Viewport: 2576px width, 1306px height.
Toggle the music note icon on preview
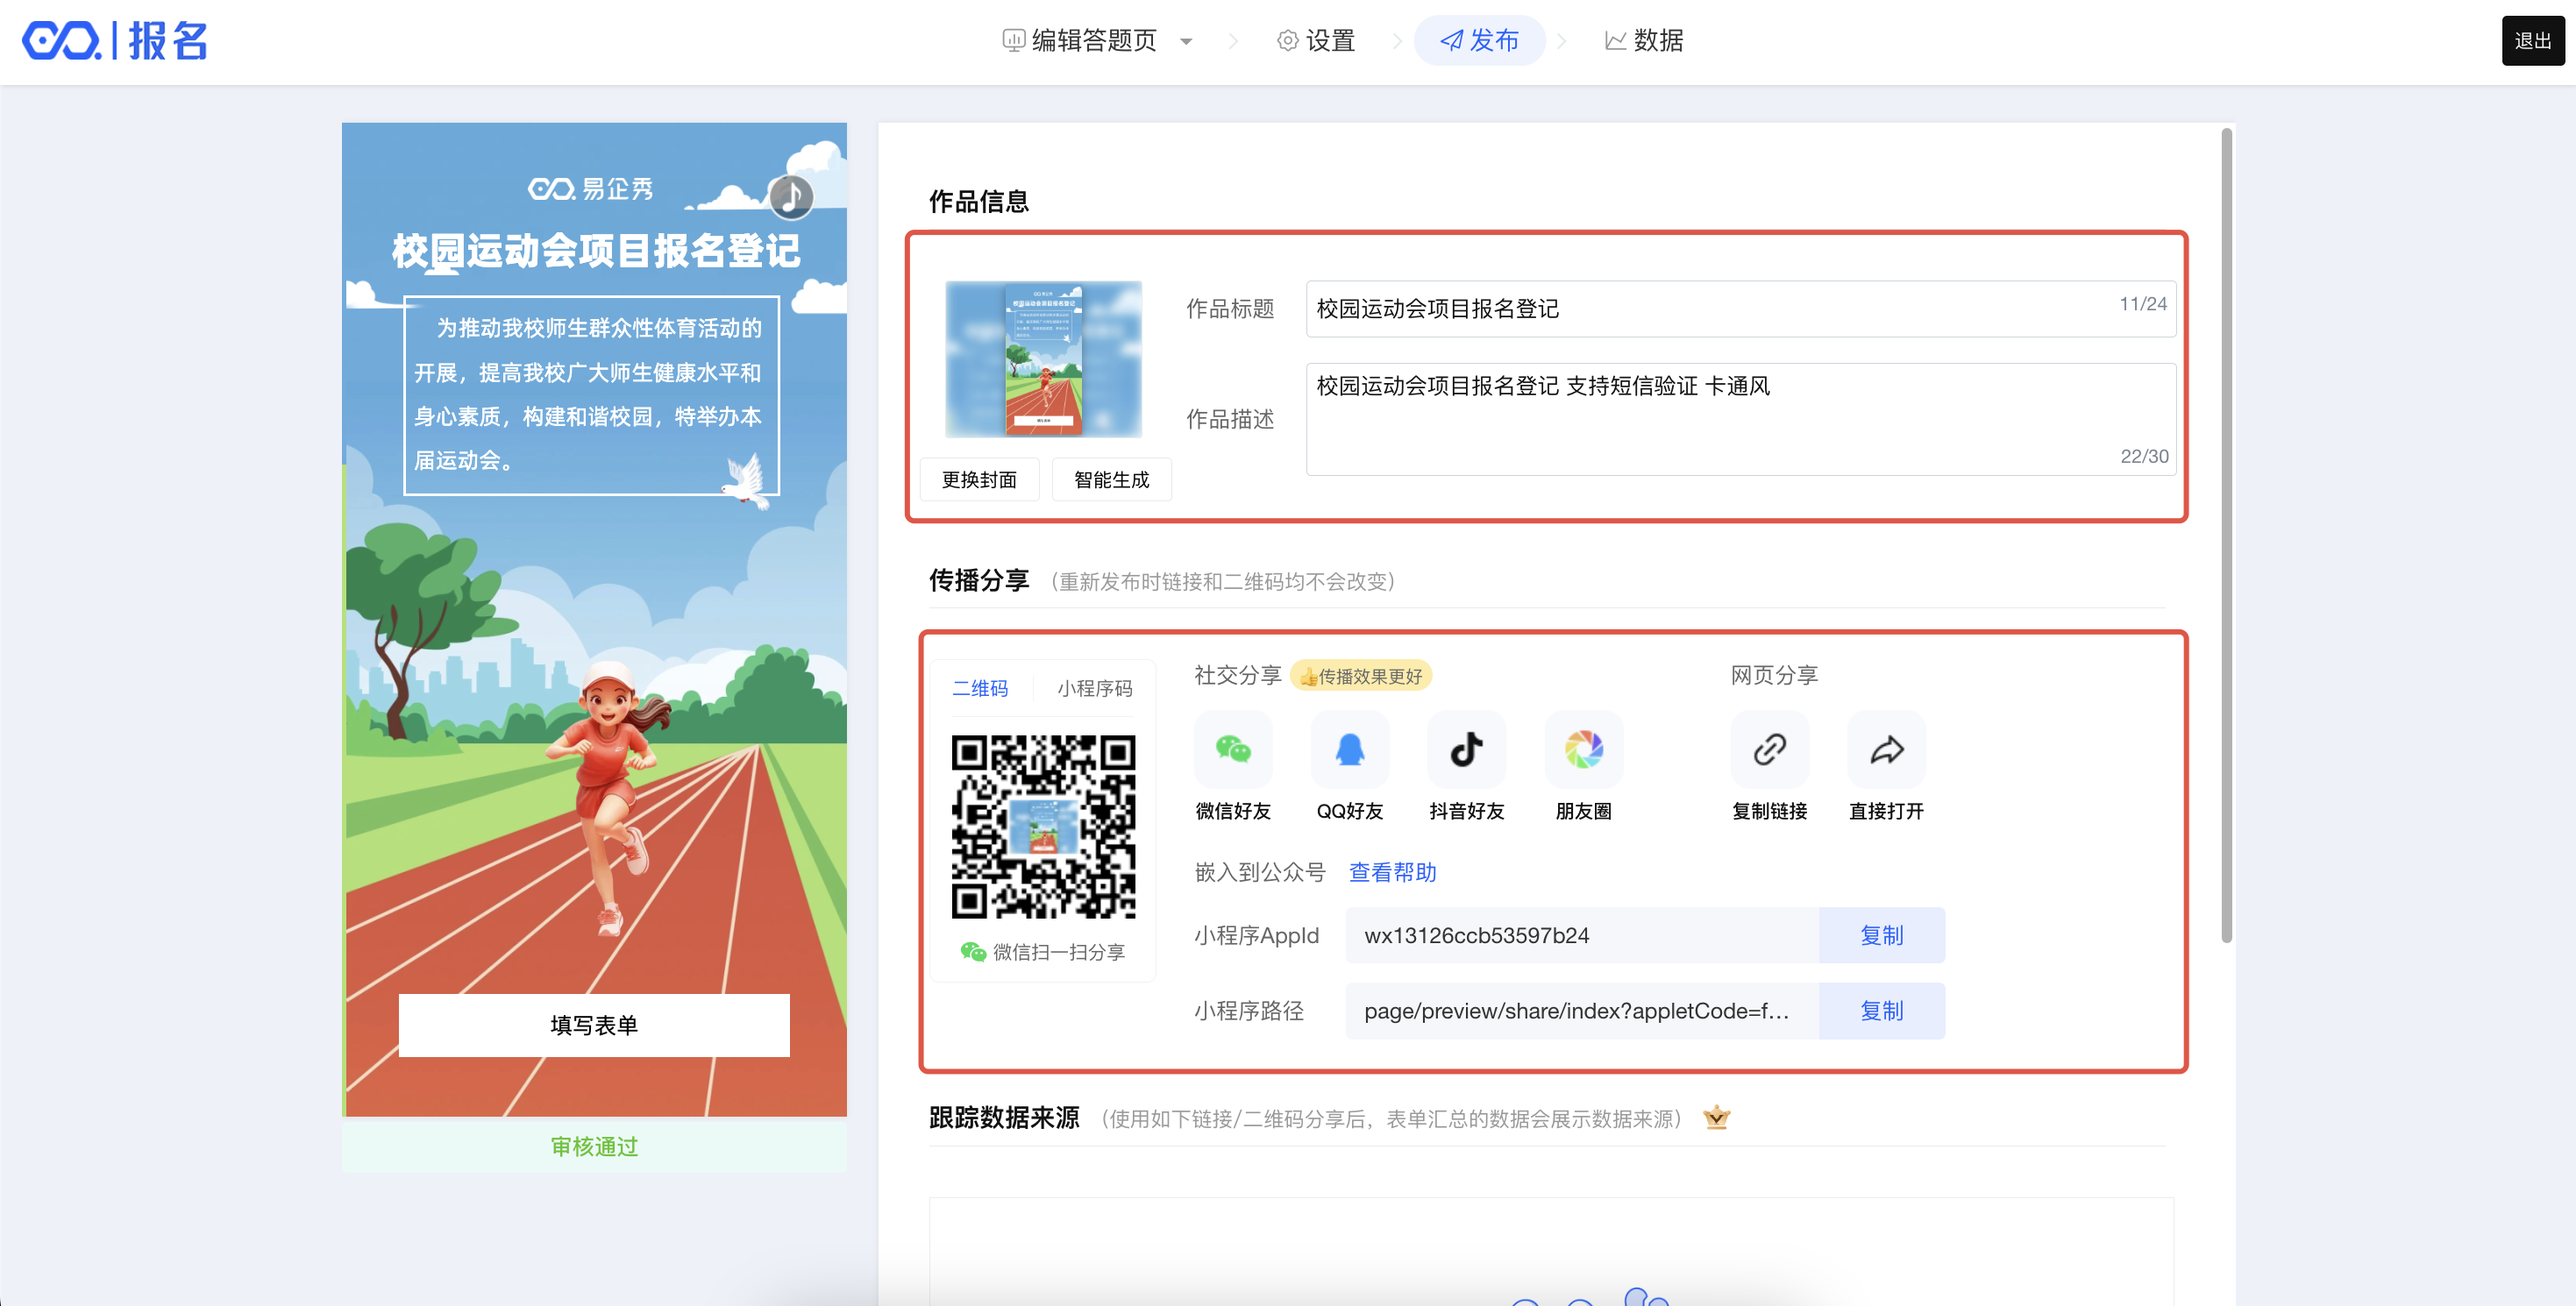coord(791,196)
